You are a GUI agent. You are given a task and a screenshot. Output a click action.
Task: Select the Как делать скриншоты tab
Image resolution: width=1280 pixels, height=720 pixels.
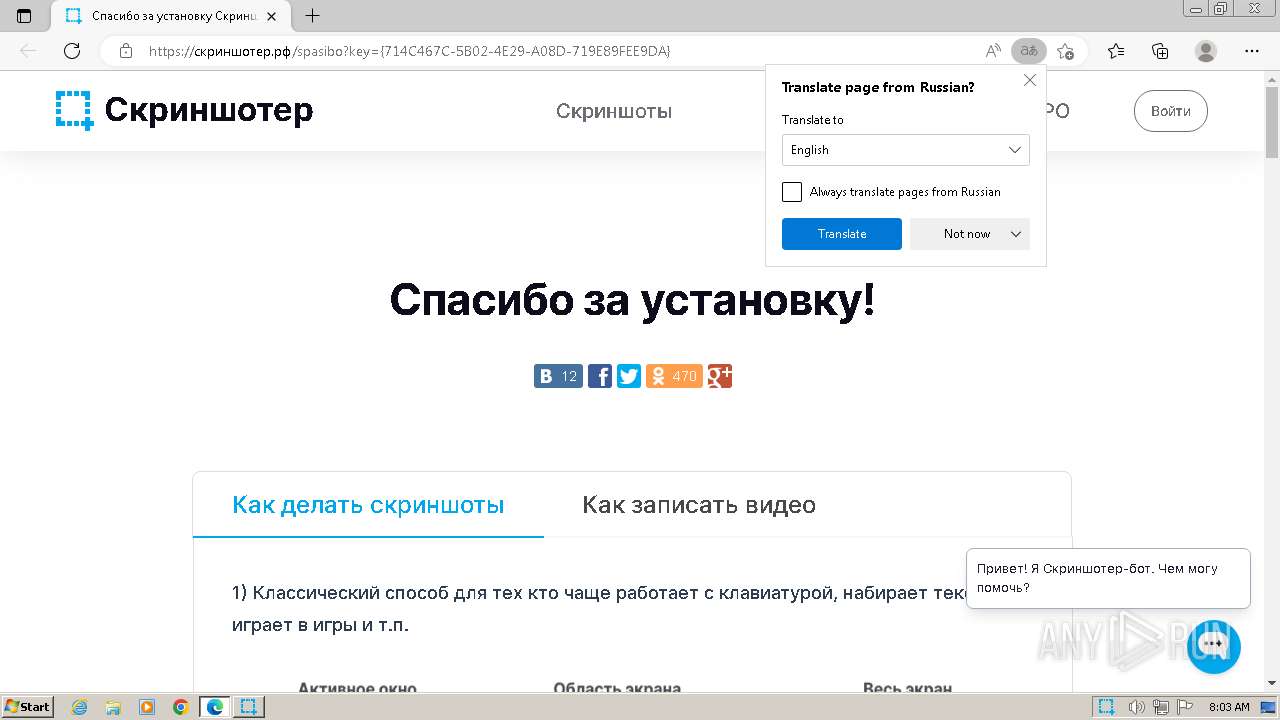click(x=368, y=505)
